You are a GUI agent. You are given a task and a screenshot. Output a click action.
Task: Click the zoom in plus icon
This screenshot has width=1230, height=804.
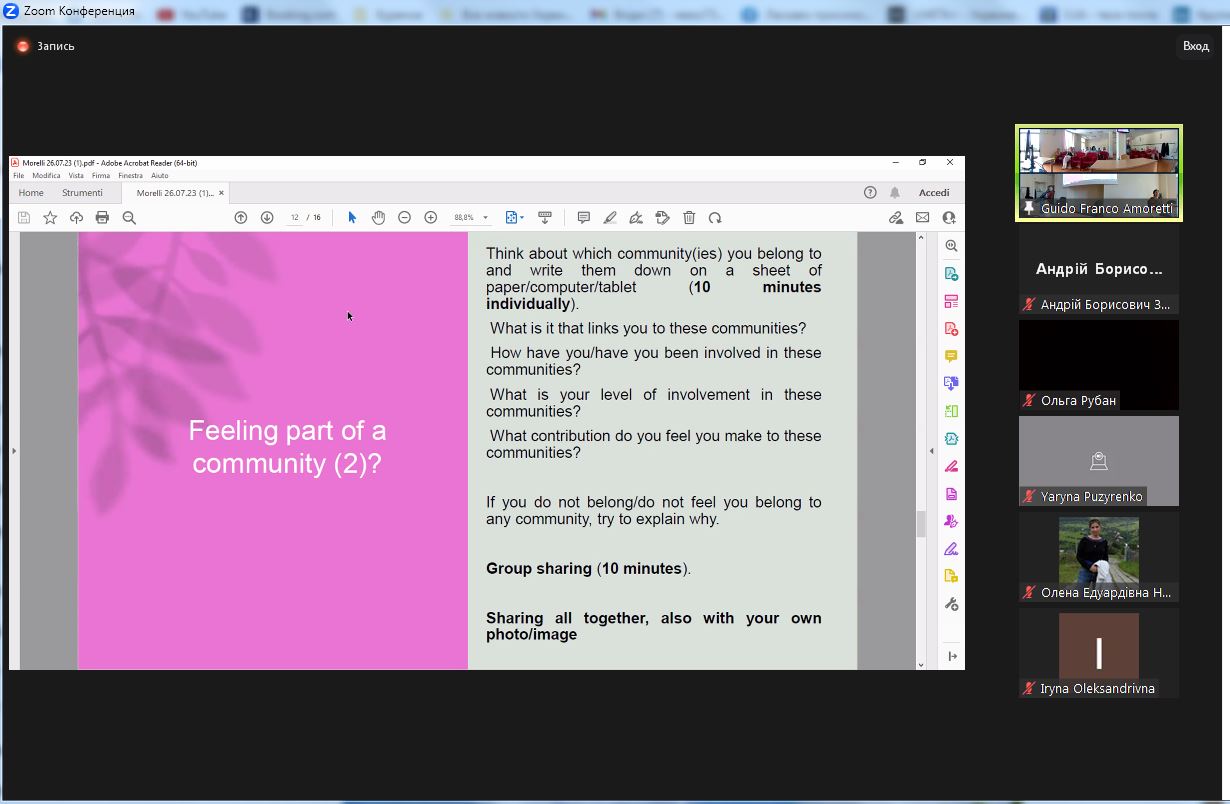point(431,218)
